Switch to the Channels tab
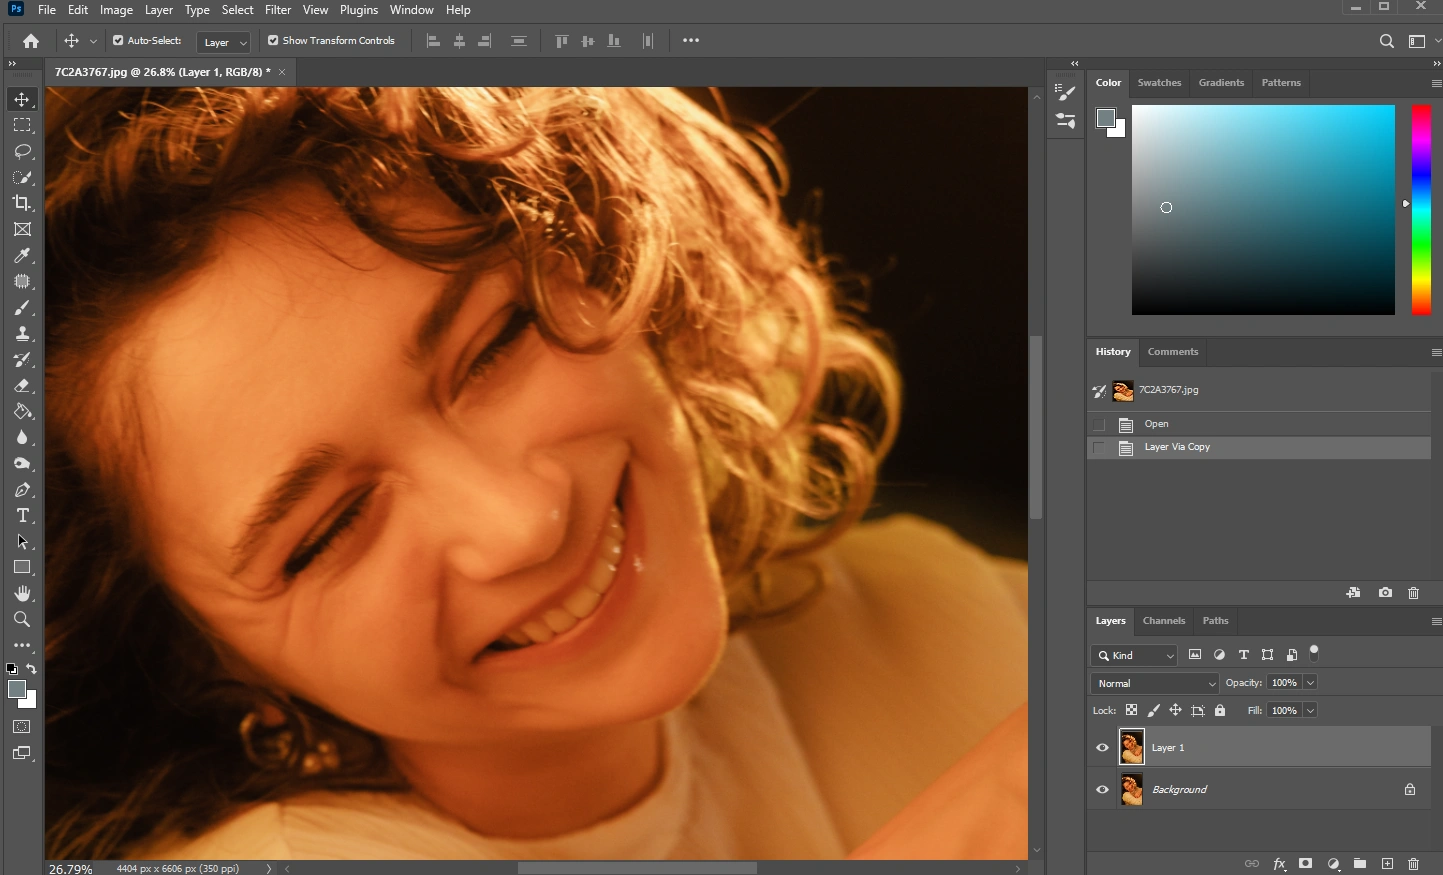The image size is (1443, 875). click(1164, 621)
